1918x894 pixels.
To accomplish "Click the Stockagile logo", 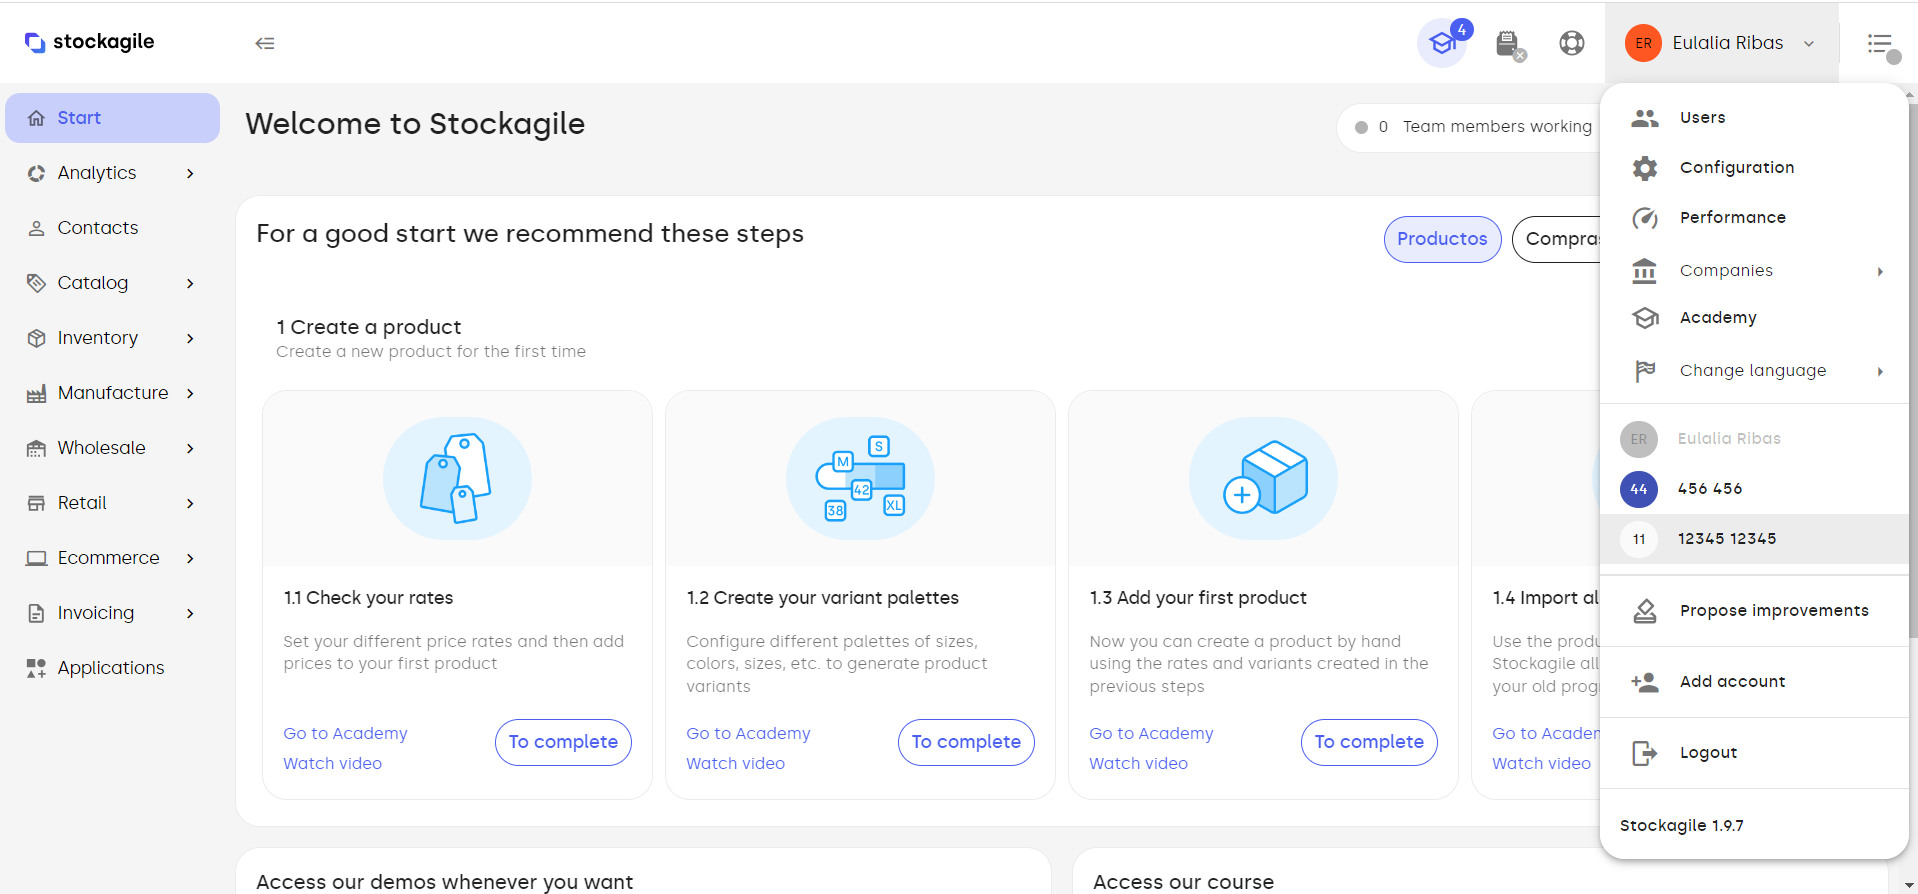I will click(x=90, y=42).
